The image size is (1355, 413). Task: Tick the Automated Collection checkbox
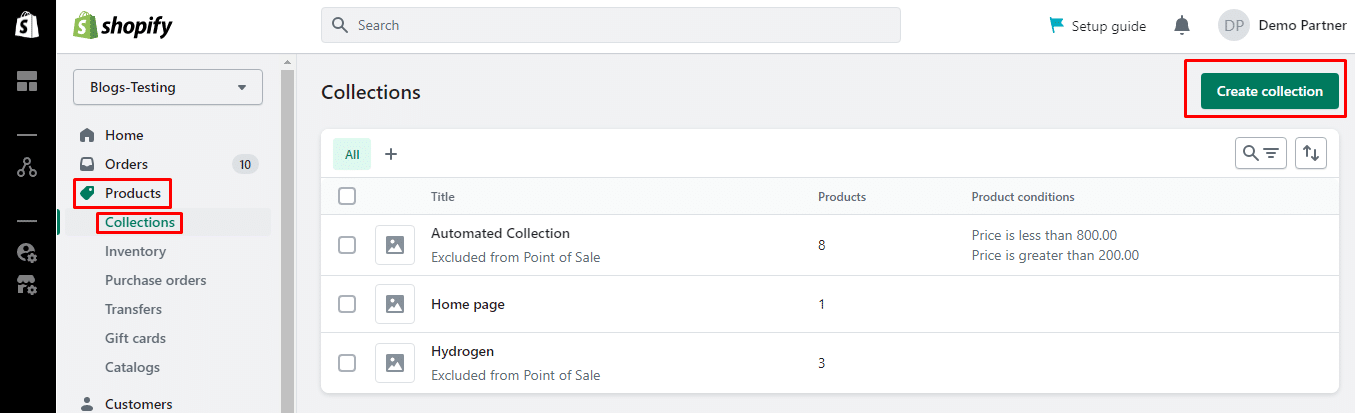[x=347, y=245]
